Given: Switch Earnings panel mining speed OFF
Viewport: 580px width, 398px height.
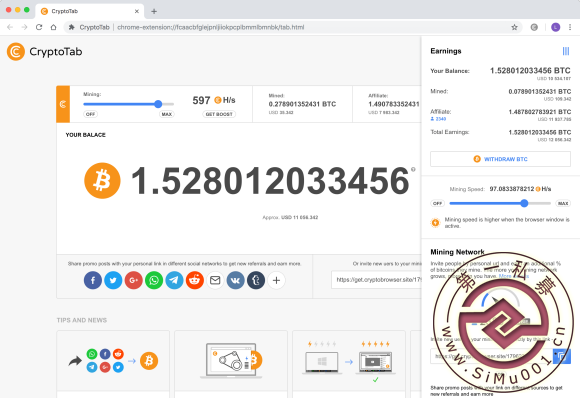Looking at the screenshot, I should tap(438, 203).
